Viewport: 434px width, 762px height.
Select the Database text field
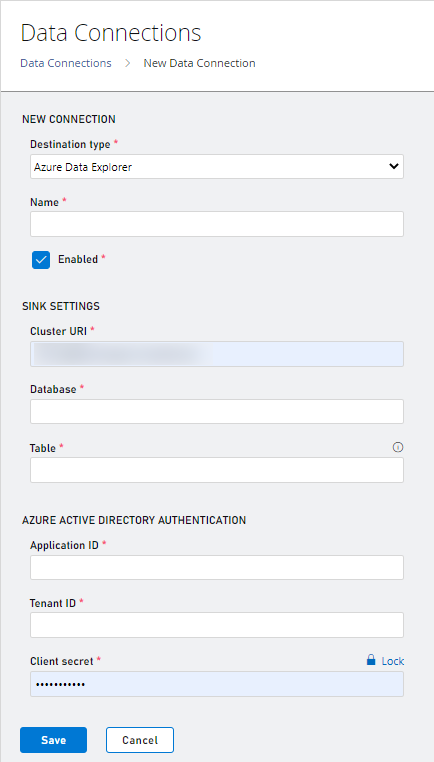(x=217, y=412)
